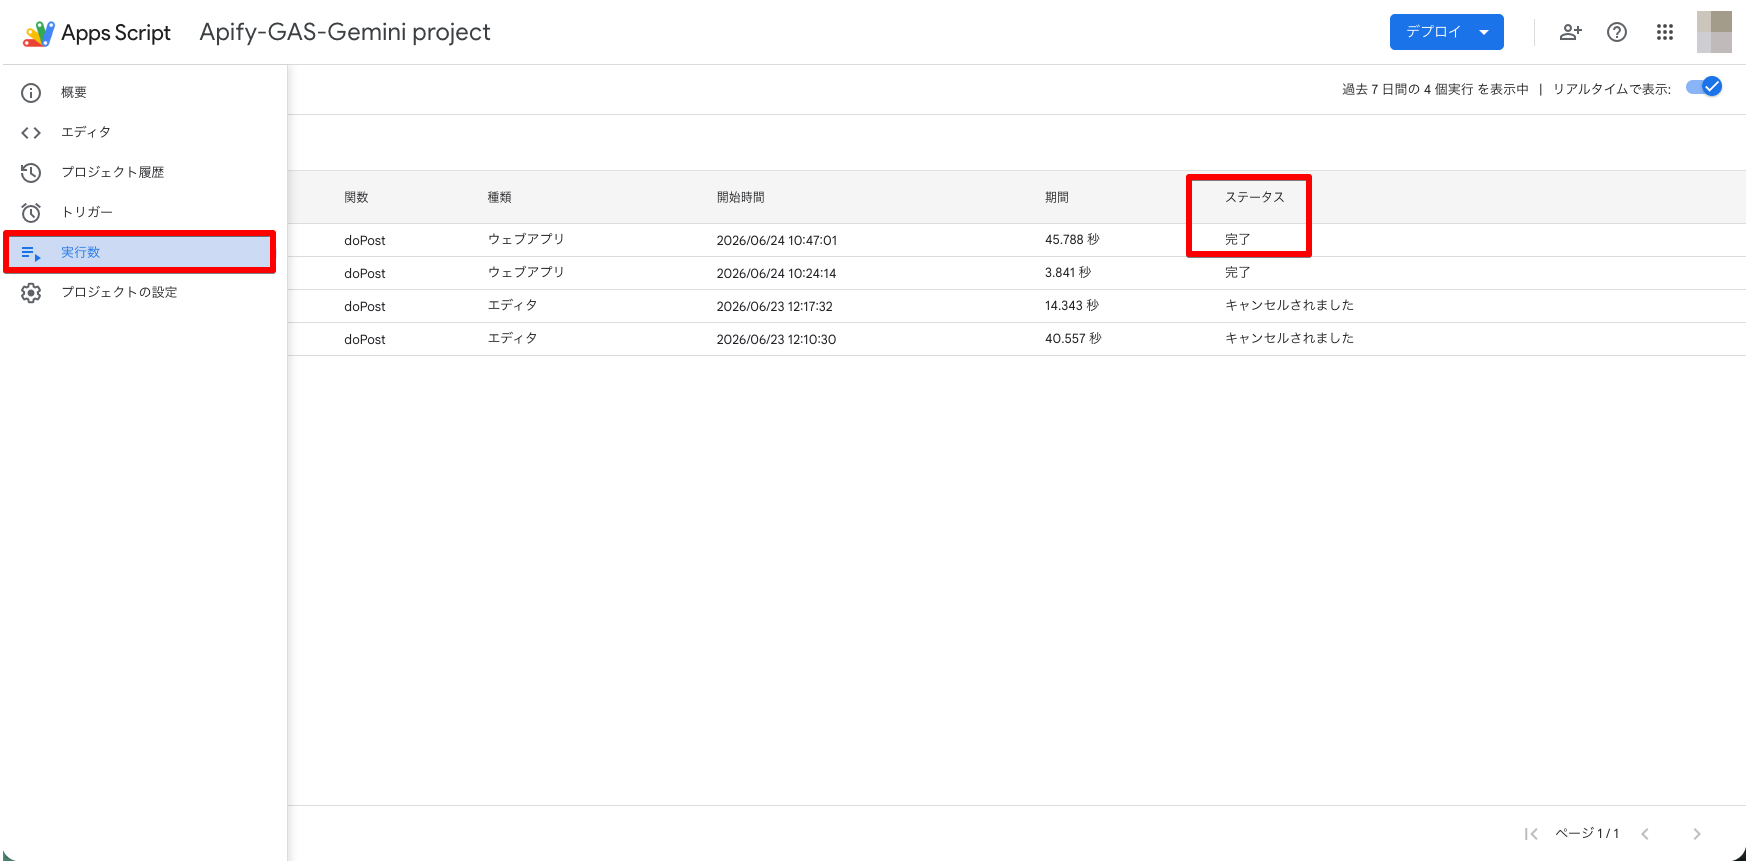The width and height of the screenshot is (1746, 861).
Task: Click エディタ type of 12:17:32 run
Action: (x=512, y=305)
